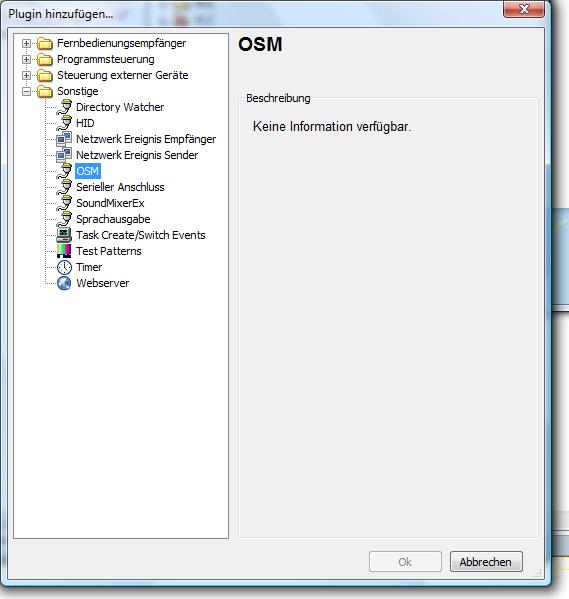Select the Task Create/Switch Events computer icon
Image resolution: width=569 pixels, height=599 pixels.
64,235
